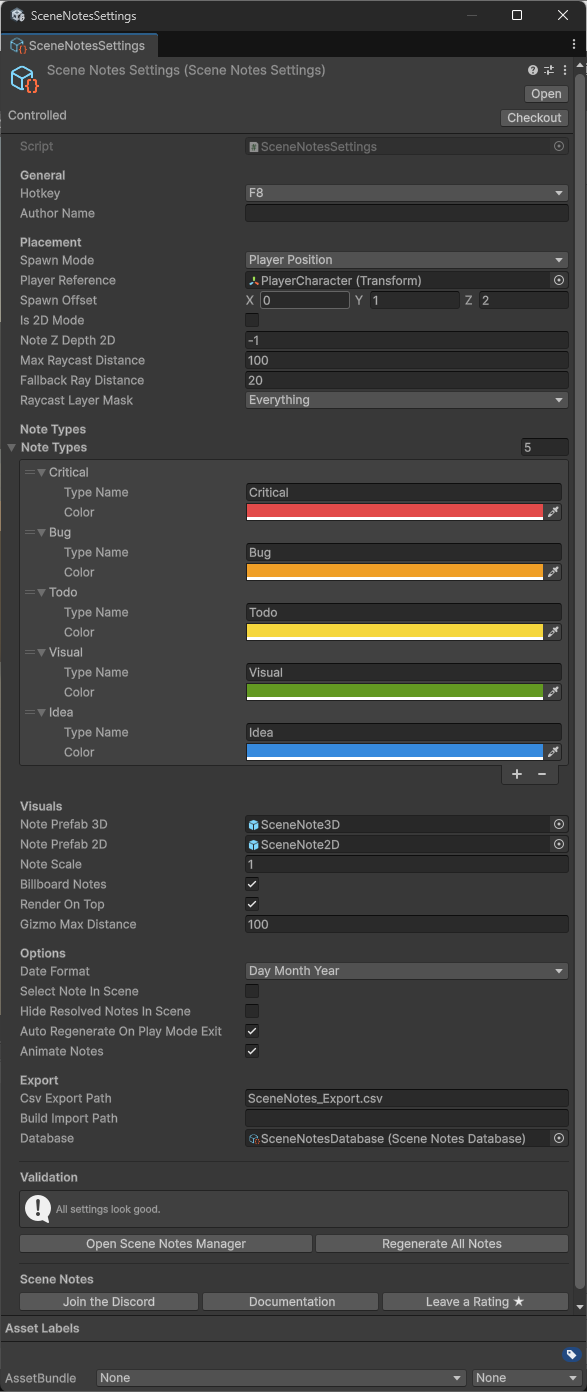Click the Checkout button
587x1392 pixels.
(x=534, y=118)
